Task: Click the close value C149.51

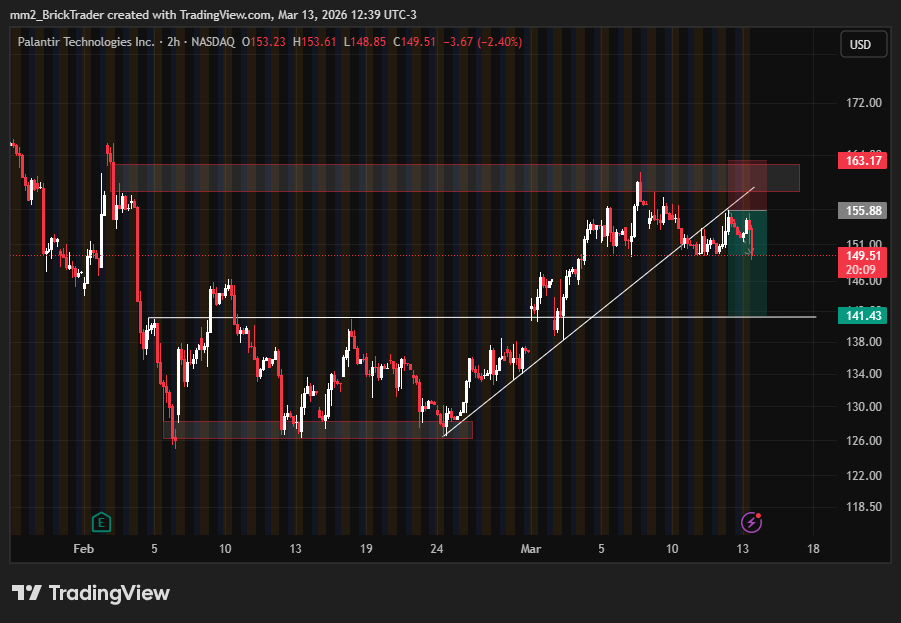Action: (414, 42)
